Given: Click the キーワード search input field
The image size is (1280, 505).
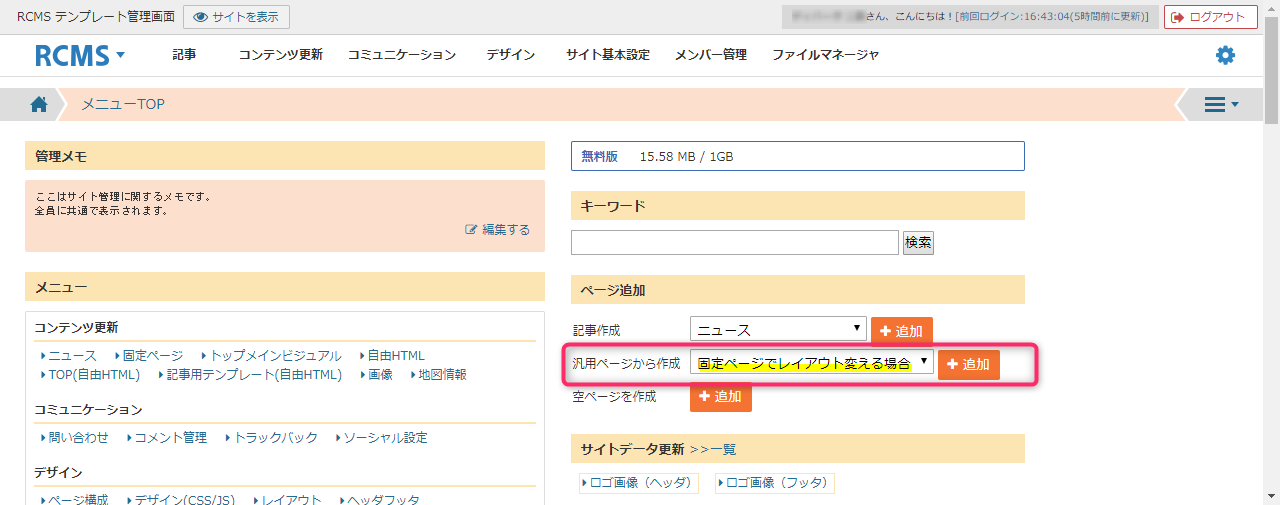Looking at the screenshot, I should pos(735,242).
